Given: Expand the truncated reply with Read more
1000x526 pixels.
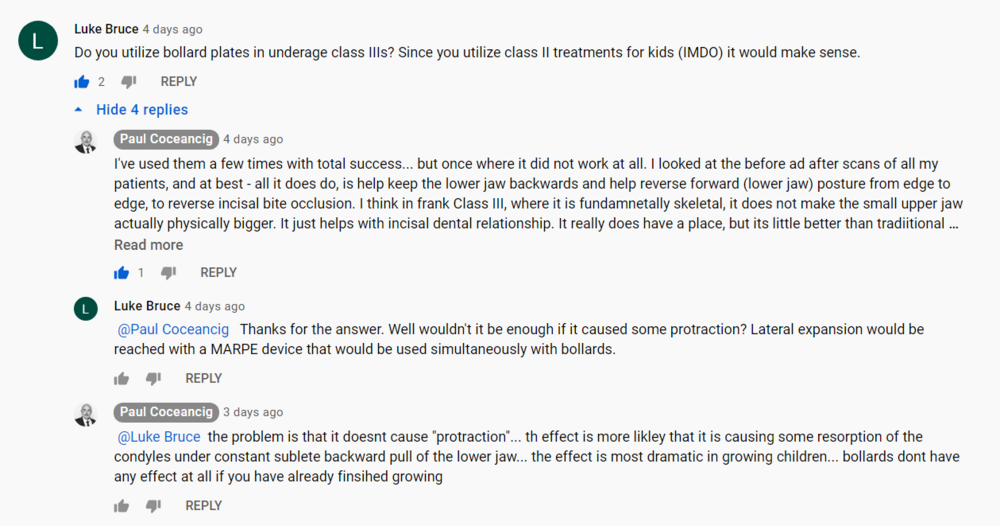Looking at the screenshot, I should [x=149, y=245].
